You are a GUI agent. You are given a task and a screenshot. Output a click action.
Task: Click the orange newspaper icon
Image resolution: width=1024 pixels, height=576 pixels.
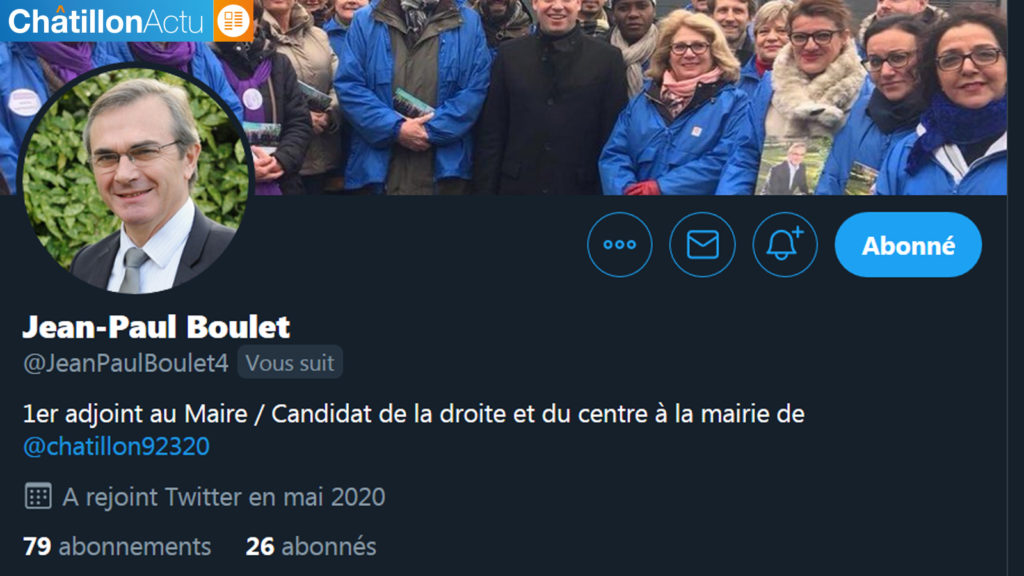[x=233, y=20]
